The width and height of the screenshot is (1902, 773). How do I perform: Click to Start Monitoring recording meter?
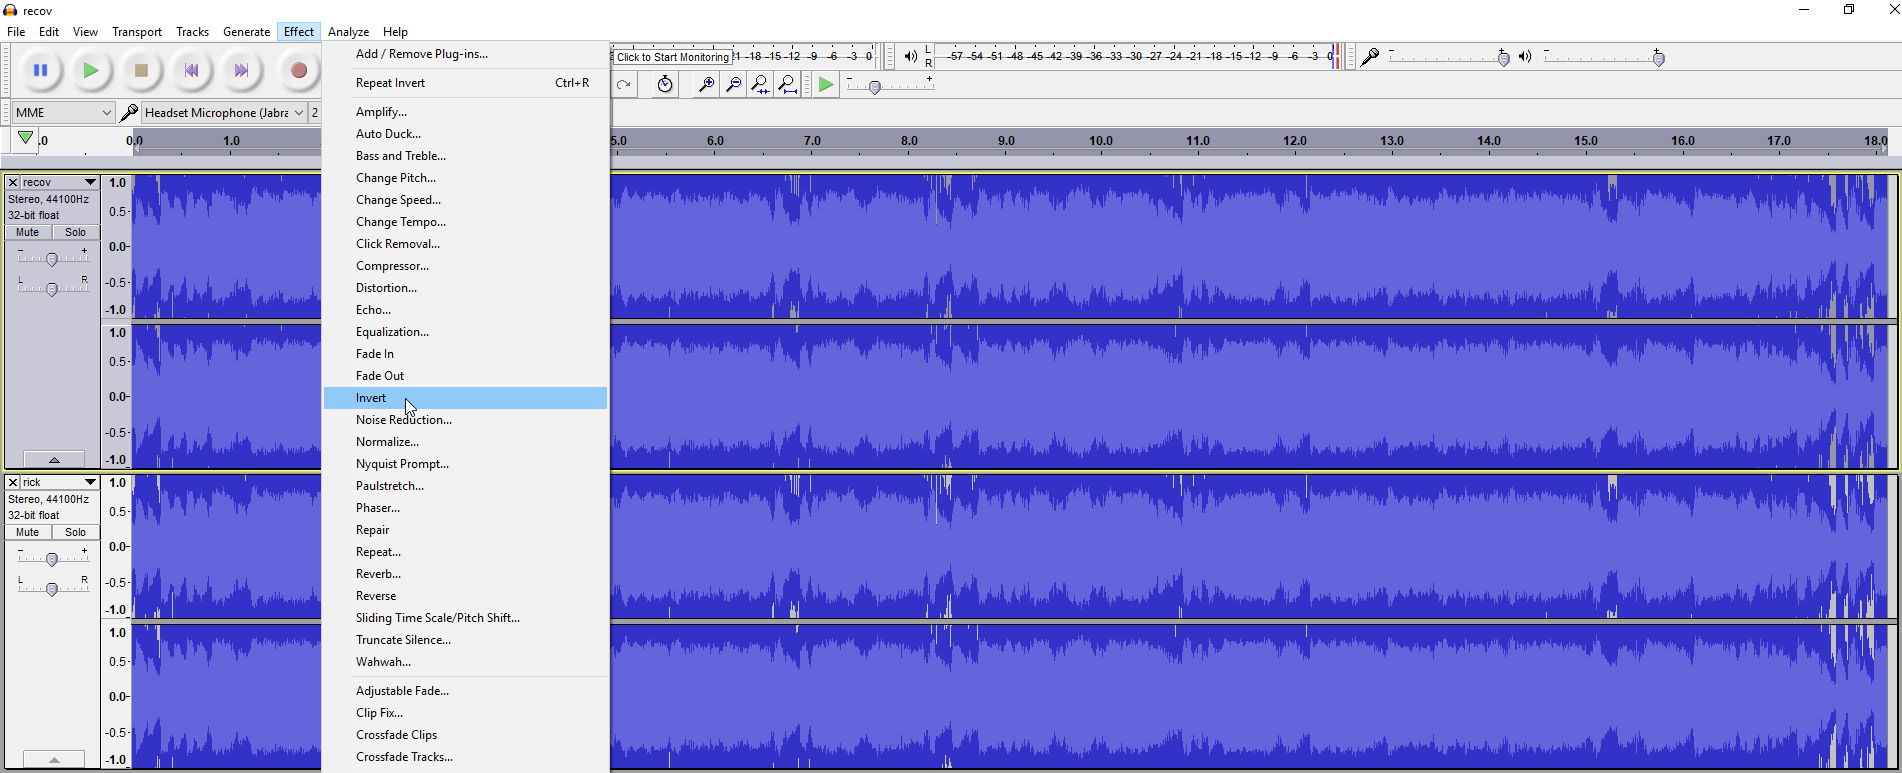point(672,57)
